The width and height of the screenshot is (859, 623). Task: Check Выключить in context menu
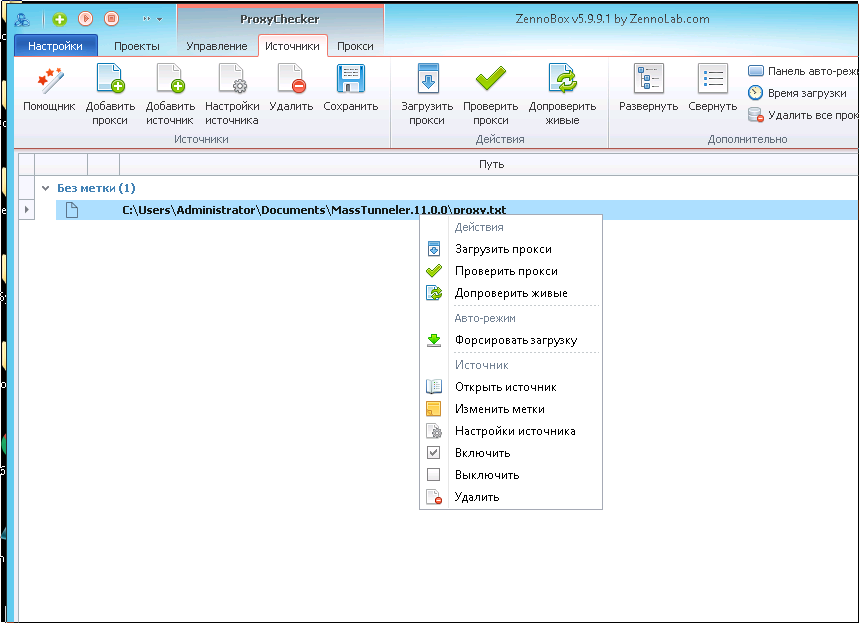click(511, 475)
